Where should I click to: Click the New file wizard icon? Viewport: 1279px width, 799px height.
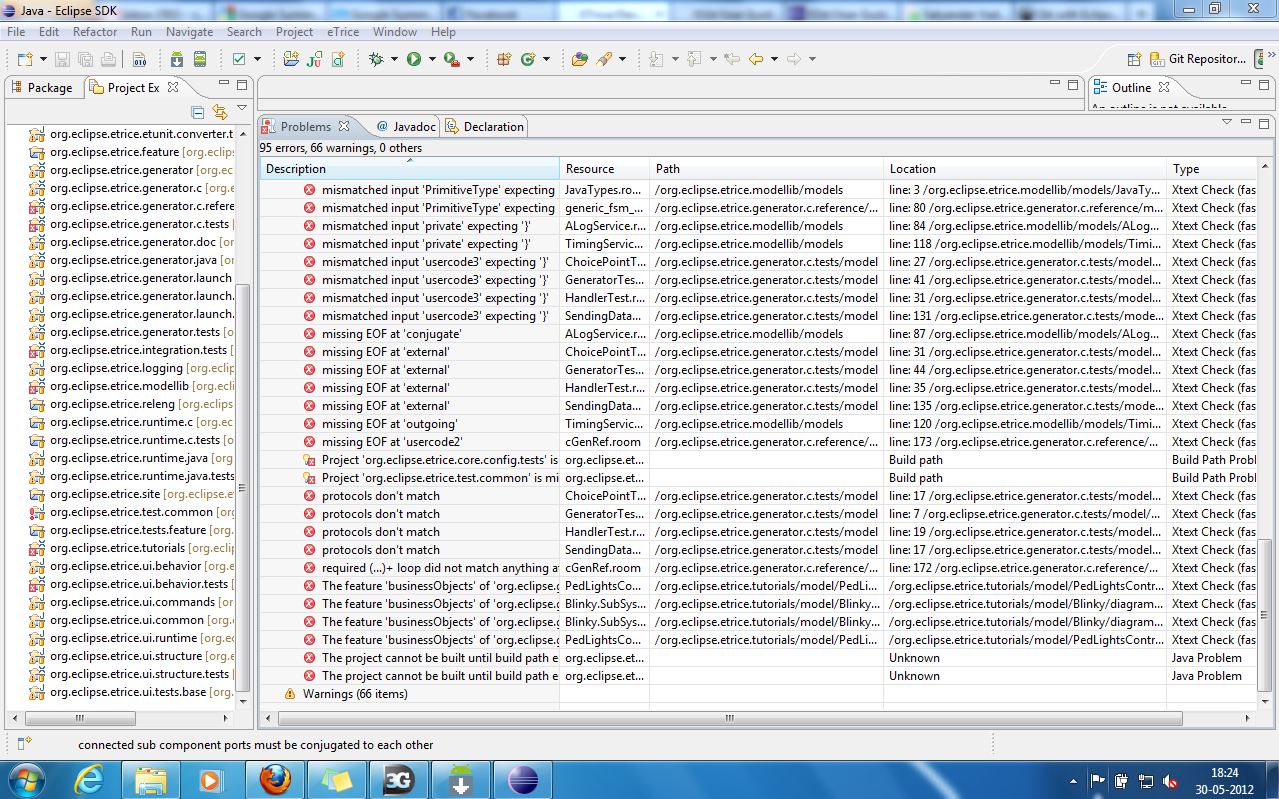click(x=25, y=59)
